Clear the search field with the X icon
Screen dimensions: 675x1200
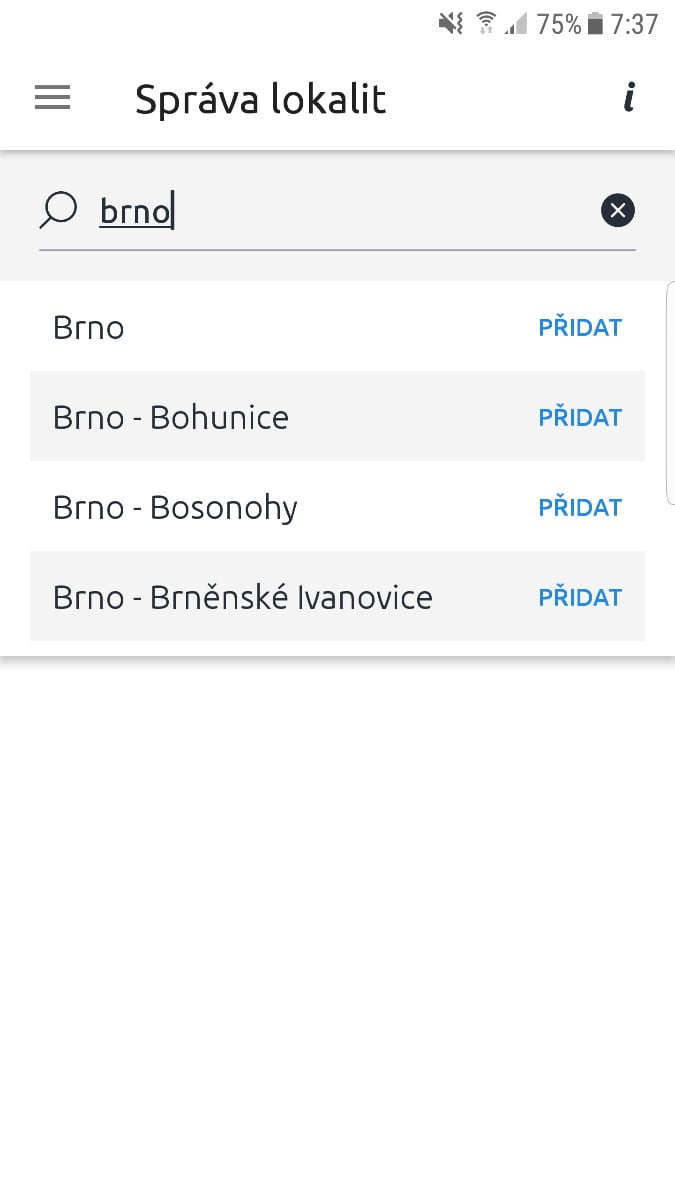coord(617,210)
